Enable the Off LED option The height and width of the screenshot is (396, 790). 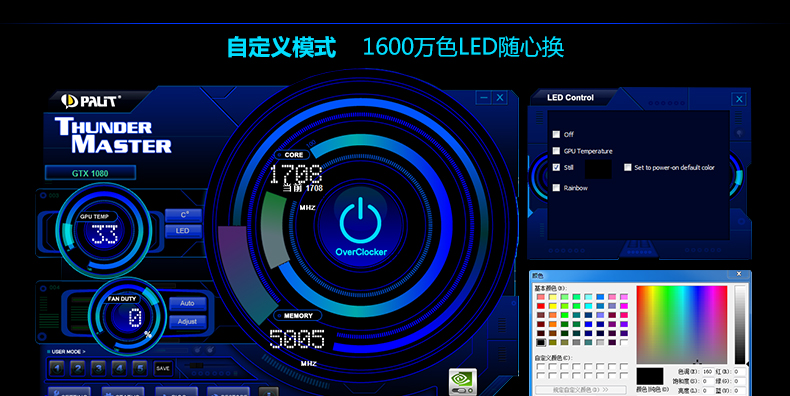[x=556, y=135]
